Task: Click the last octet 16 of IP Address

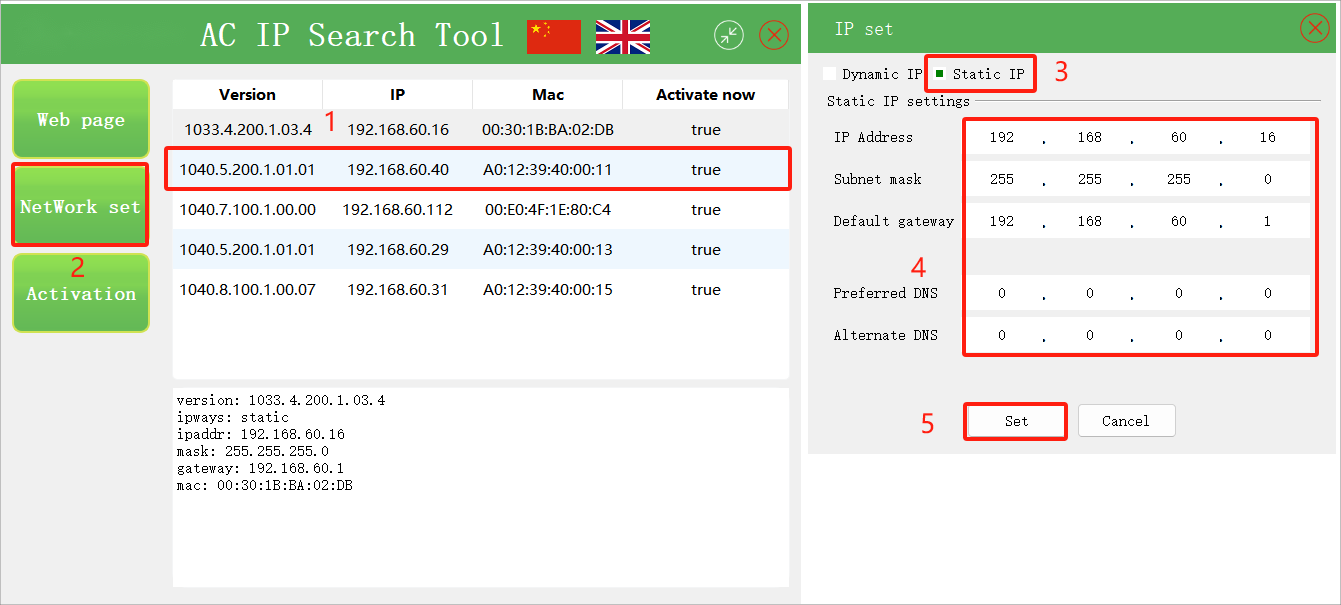Action: point(1268,137)
